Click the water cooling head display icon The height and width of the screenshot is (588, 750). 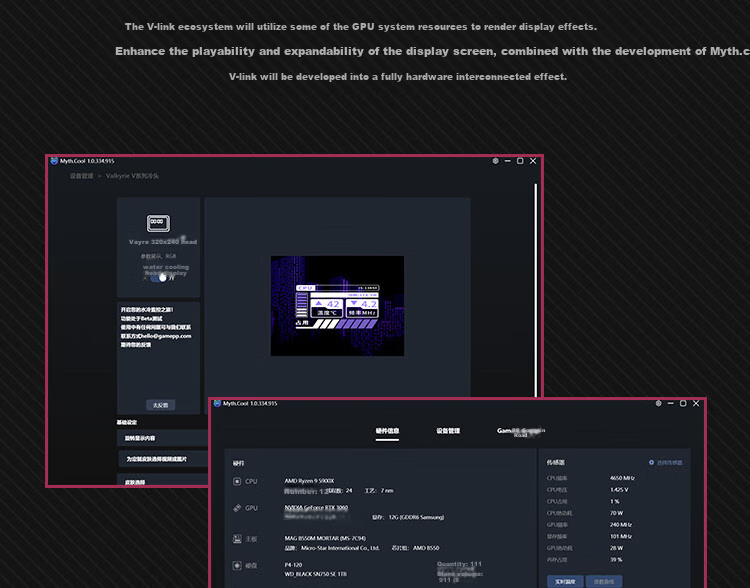click(x=158, y=222)
